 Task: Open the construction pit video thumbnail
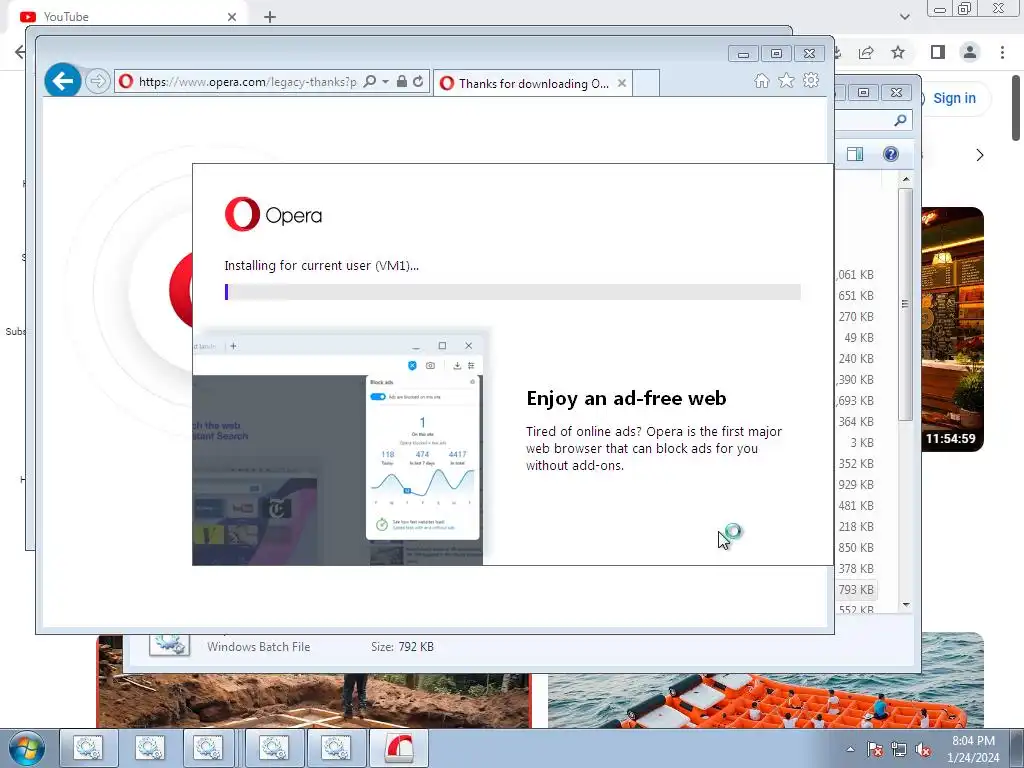click(x=313, y=700)
